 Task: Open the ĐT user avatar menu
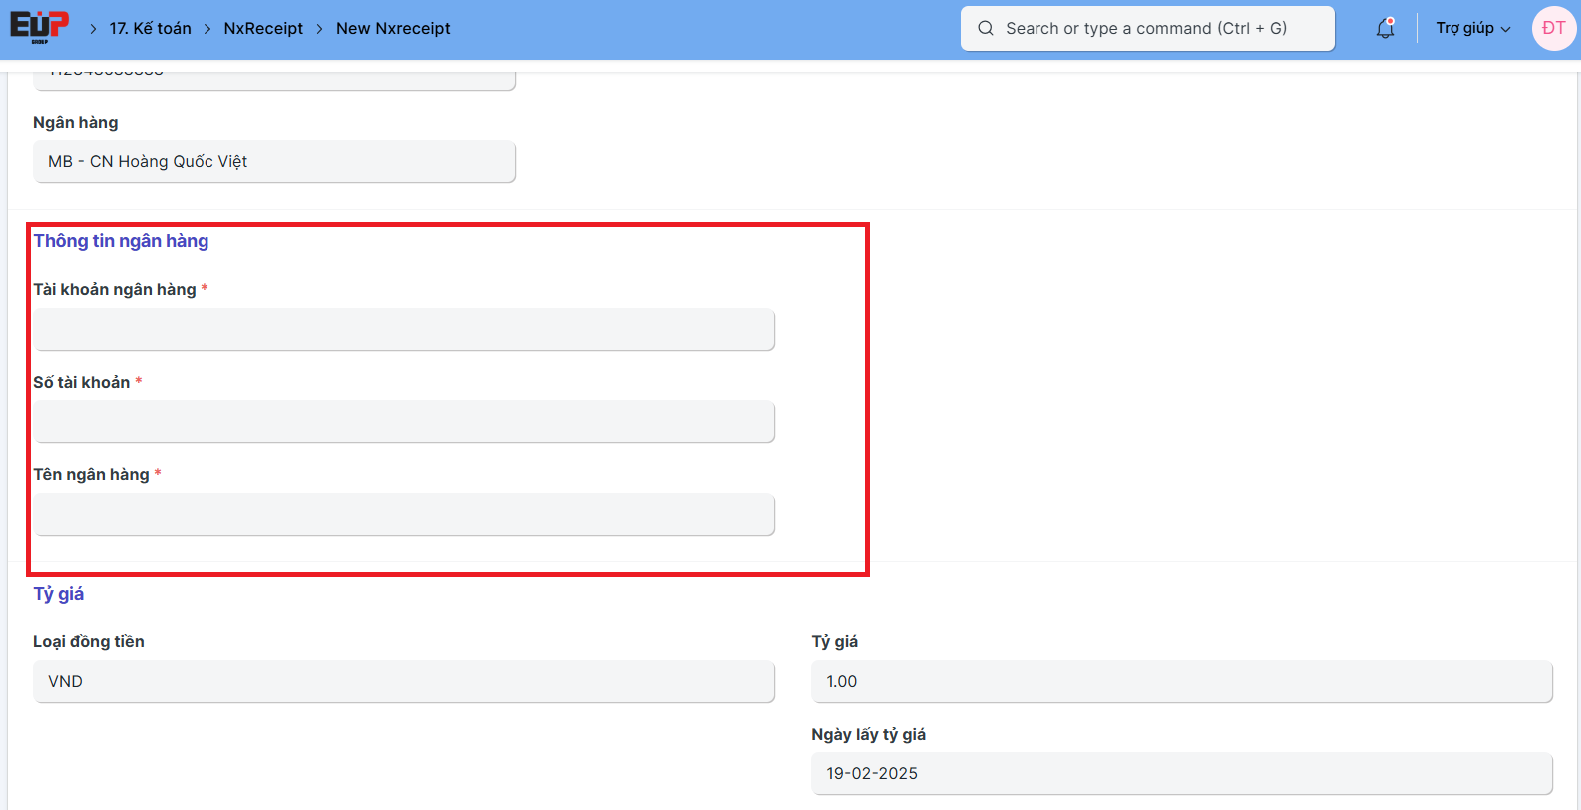1553,29
